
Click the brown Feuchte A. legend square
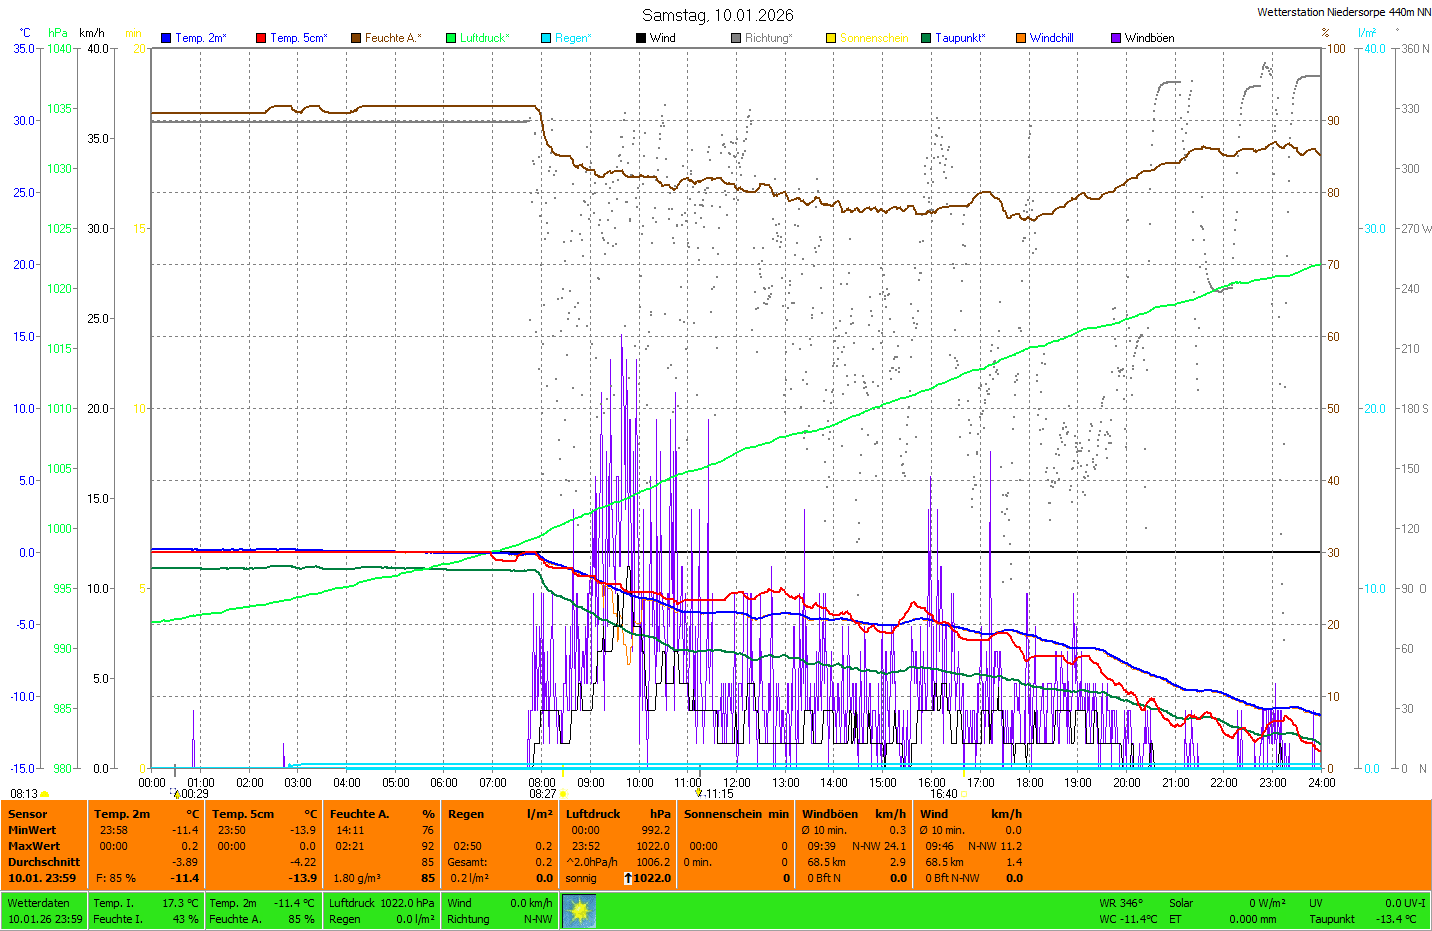coord(356,38)
